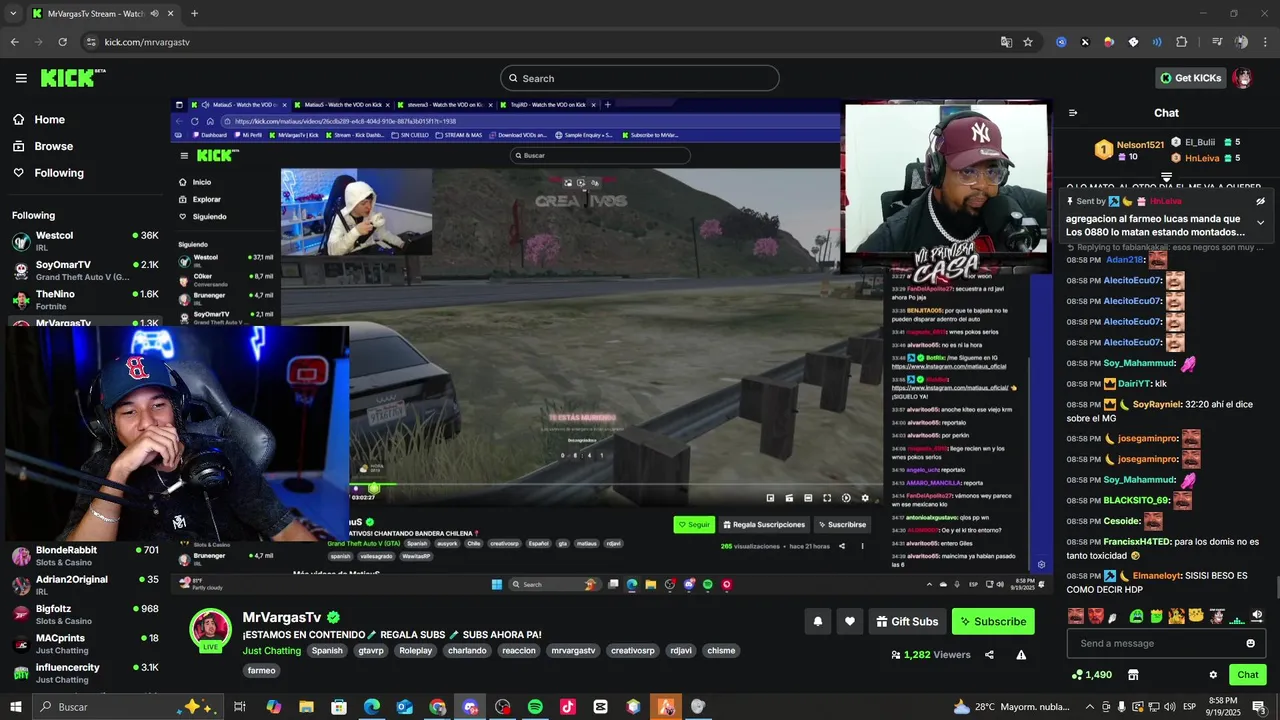Open the Chrome three-dot menu
Viewport: 1280px width, 720px height.
(1265, 42)
